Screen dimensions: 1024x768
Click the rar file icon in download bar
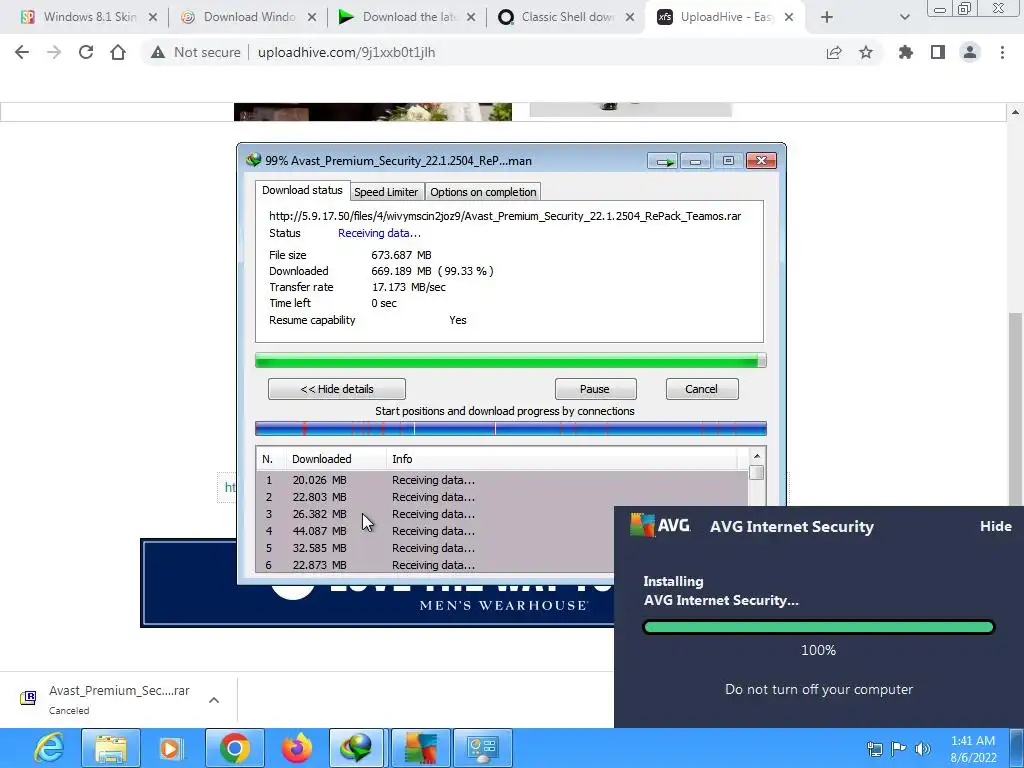tap(28, 698)
